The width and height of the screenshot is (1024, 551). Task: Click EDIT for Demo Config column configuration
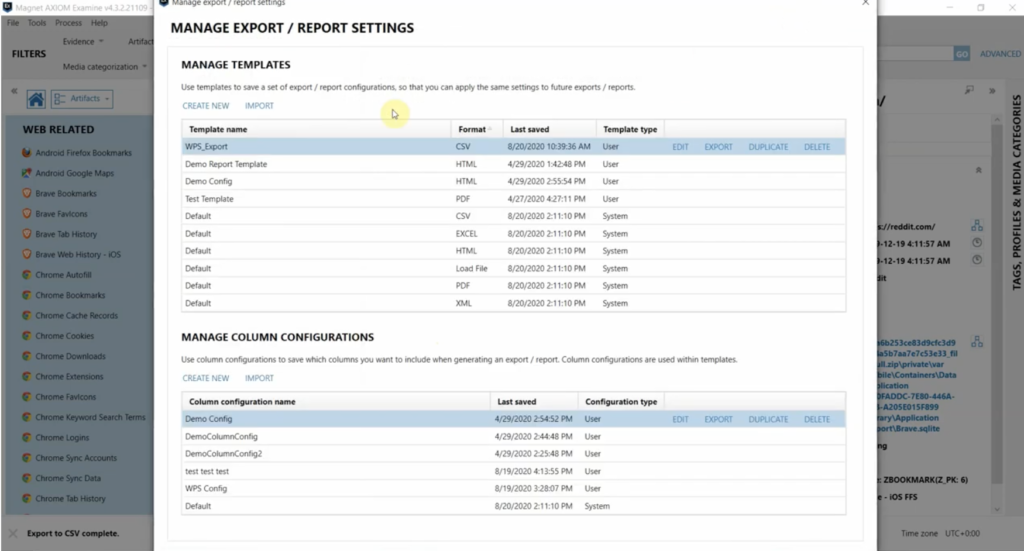(680, 419)
